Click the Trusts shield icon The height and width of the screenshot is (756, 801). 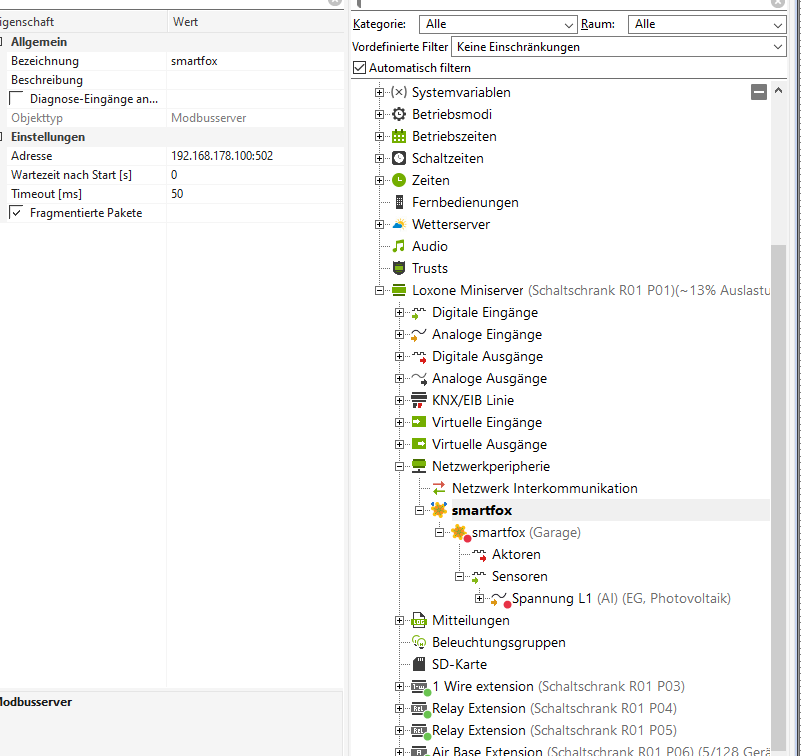399,268
